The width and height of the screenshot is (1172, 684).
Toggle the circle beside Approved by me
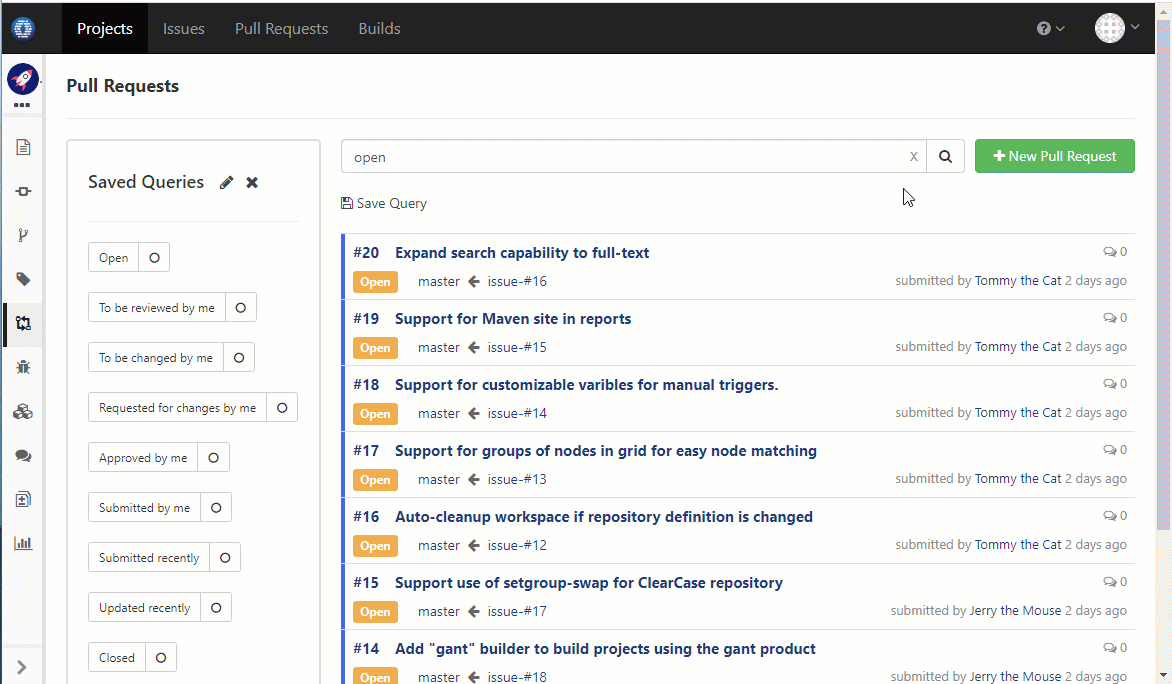pyautogui.click(x=214, y=457)
